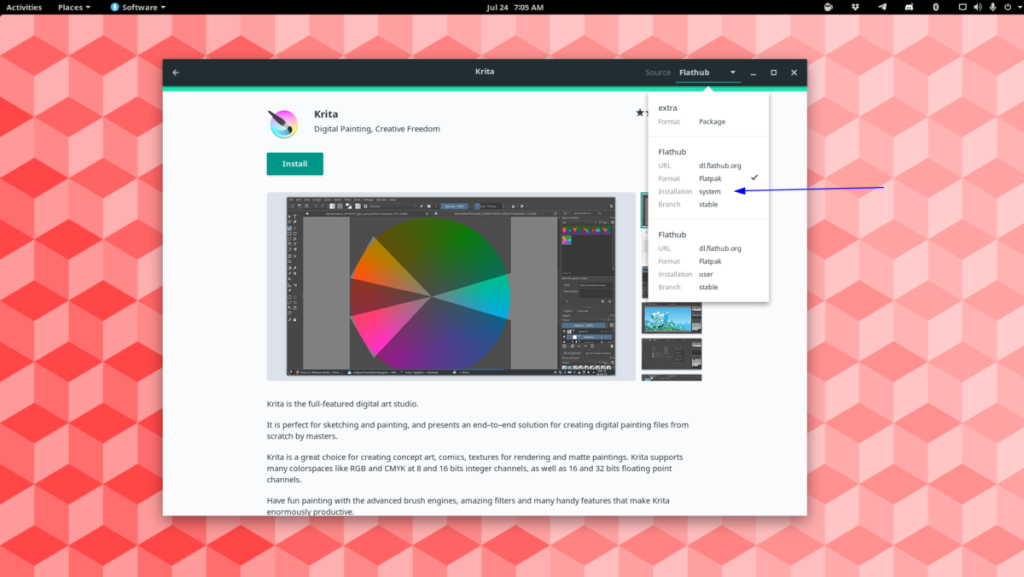Open the Software menu in the top bar
Screen dimensions: 1024x577
tap(137, 7)
